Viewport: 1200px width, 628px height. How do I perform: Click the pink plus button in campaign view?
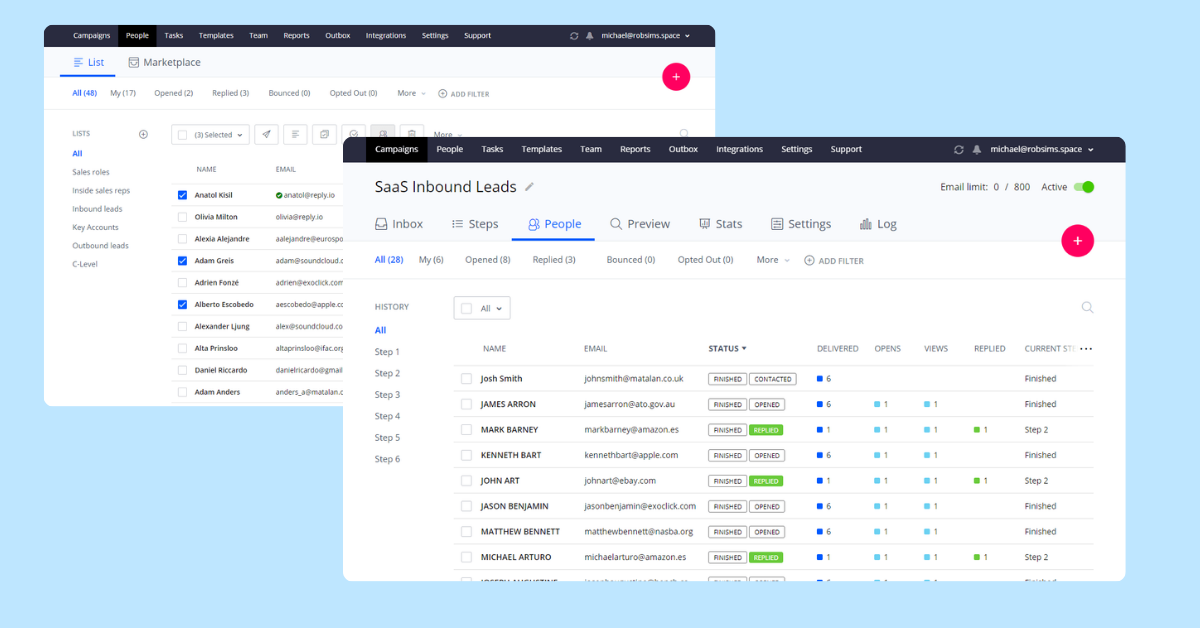point(1077,241)
